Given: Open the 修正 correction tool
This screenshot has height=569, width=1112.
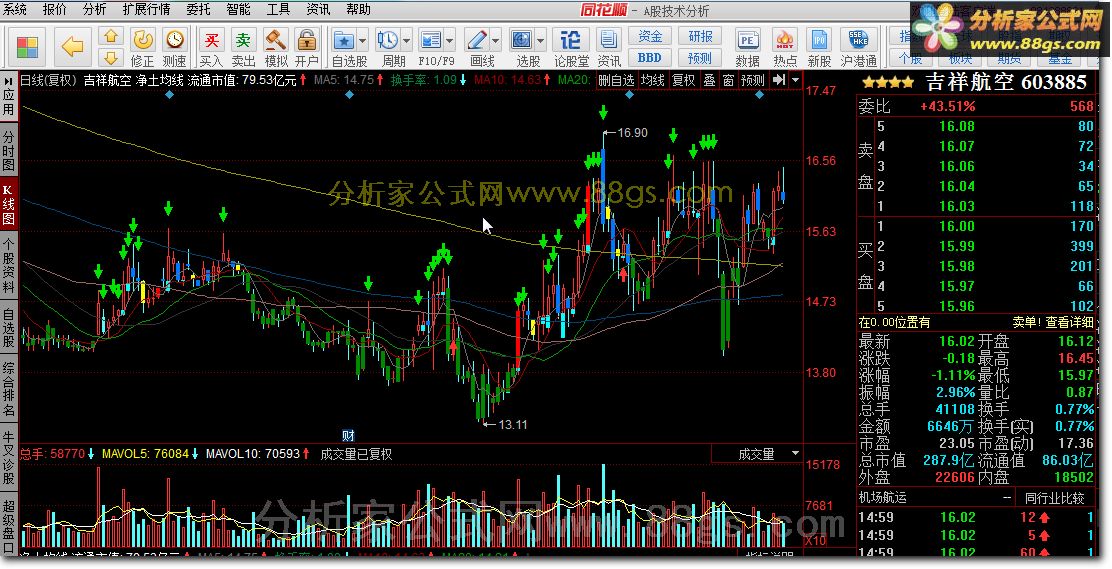Looking at the screenshot, I should pos(143,47).
